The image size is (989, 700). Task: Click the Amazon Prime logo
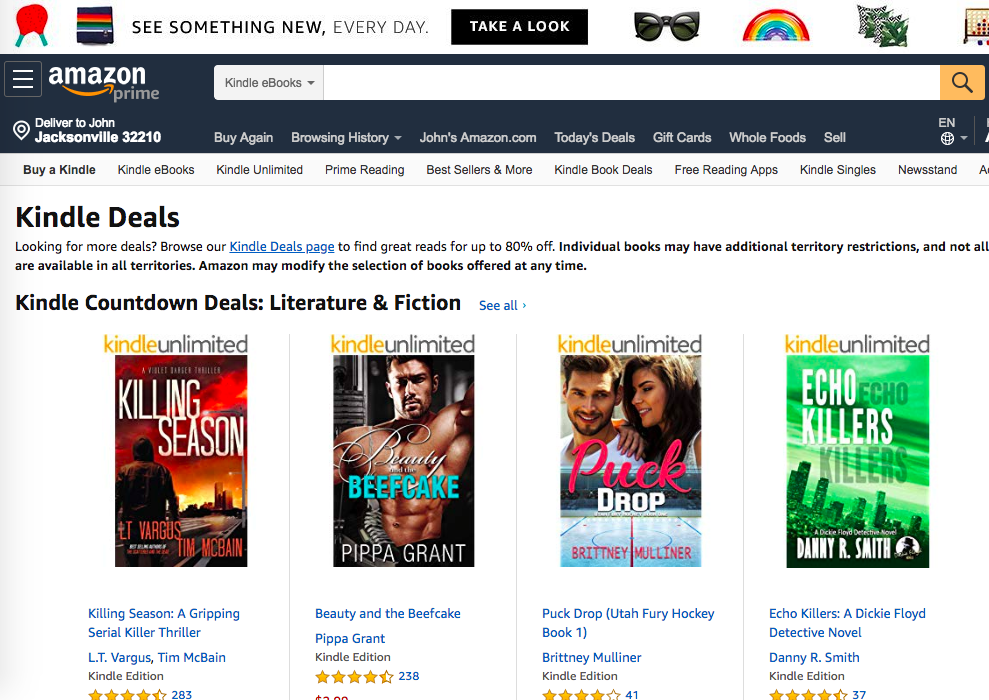pos(103,82)
